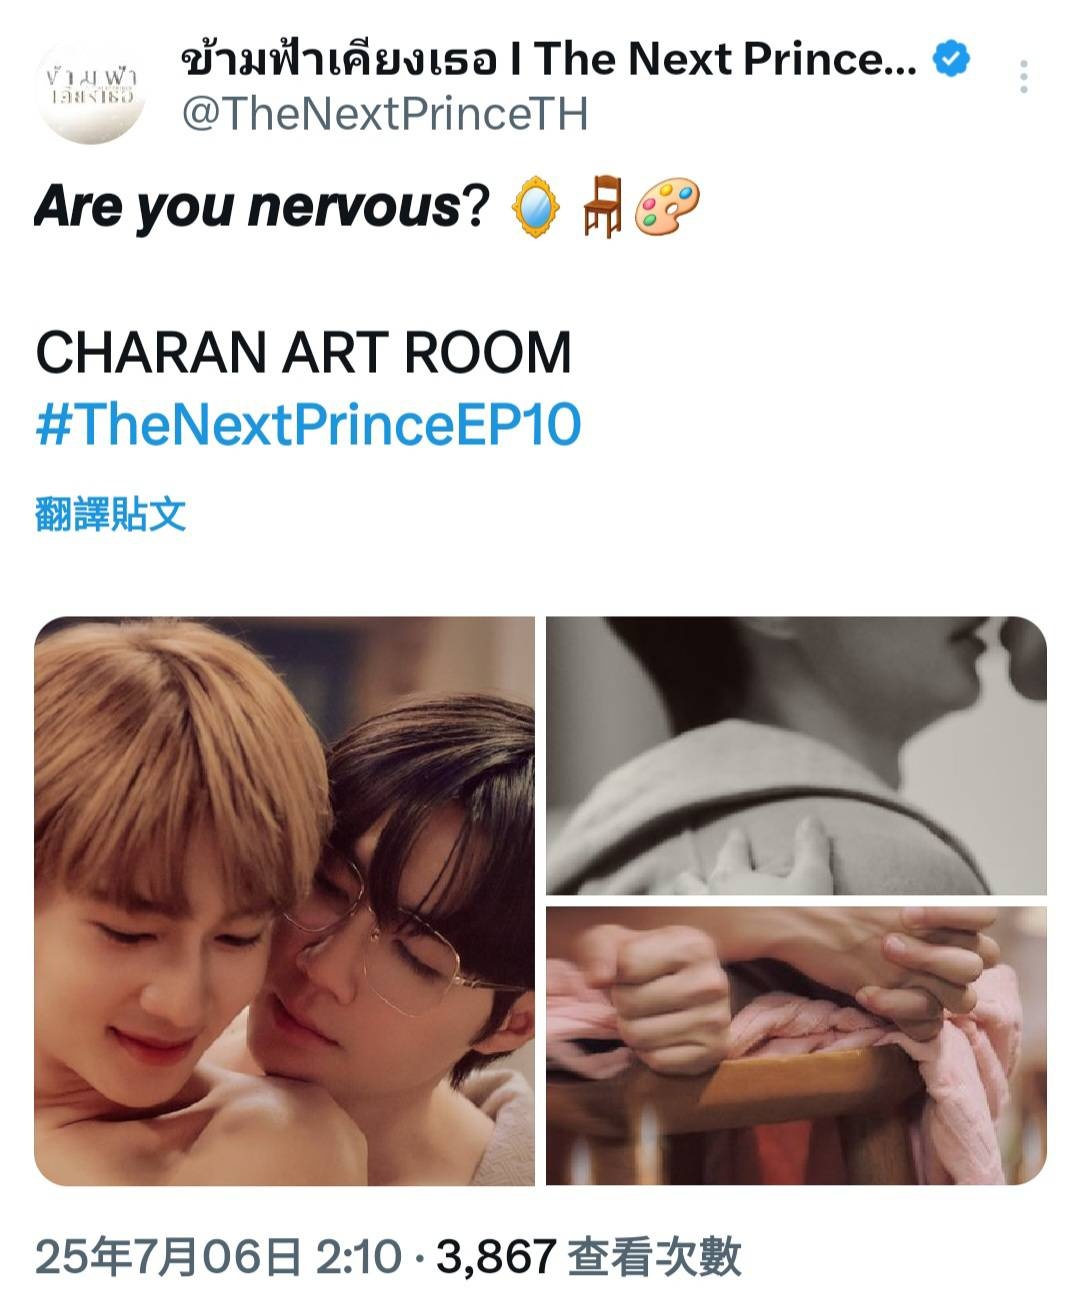The width and height of the screenshot is (1080, 1301).
Task: Click the 翻譯貼文 translate post link
Action: [110, 514]
